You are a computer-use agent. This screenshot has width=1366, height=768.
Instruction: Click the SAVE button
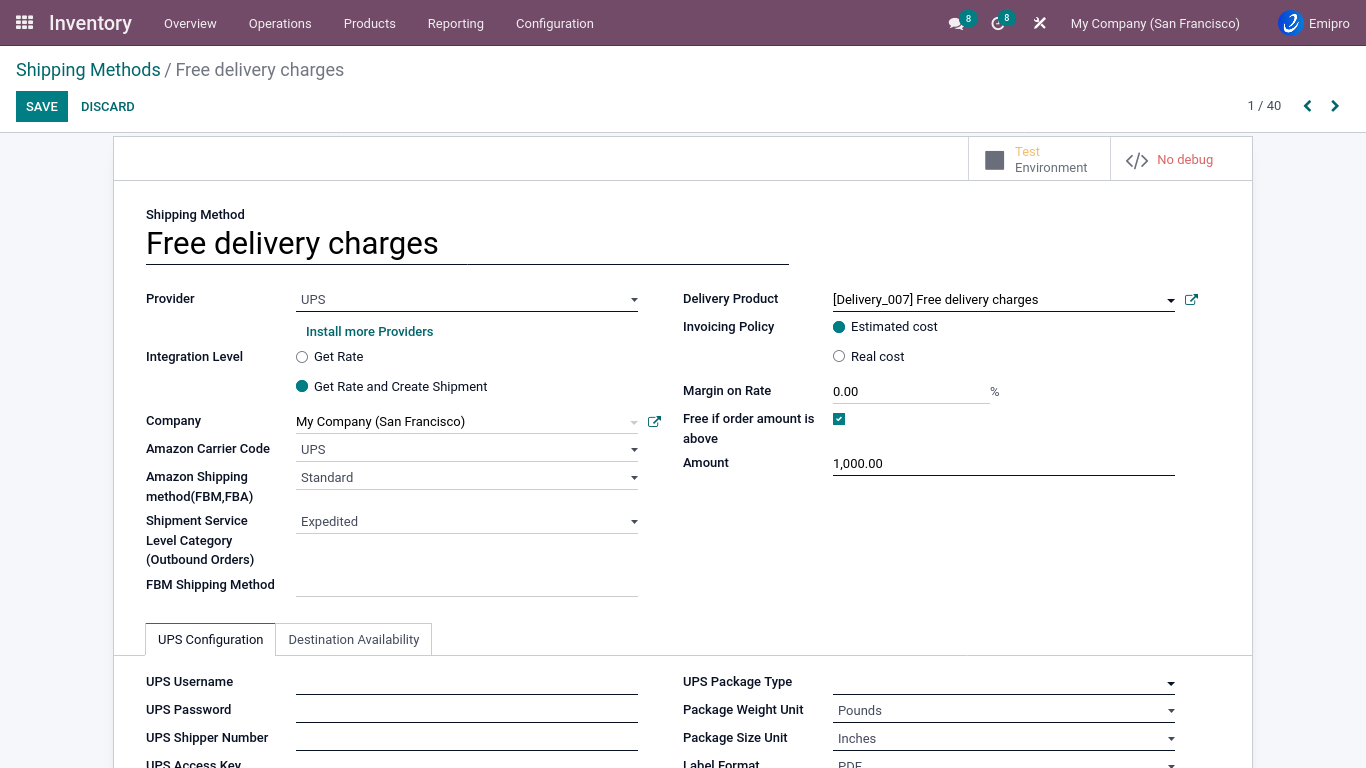(x=42, y=107)
